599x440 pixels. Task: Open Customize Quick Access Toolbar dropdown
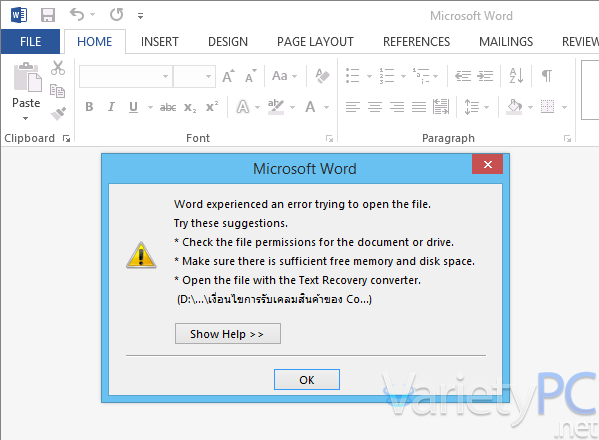(140, 16)
